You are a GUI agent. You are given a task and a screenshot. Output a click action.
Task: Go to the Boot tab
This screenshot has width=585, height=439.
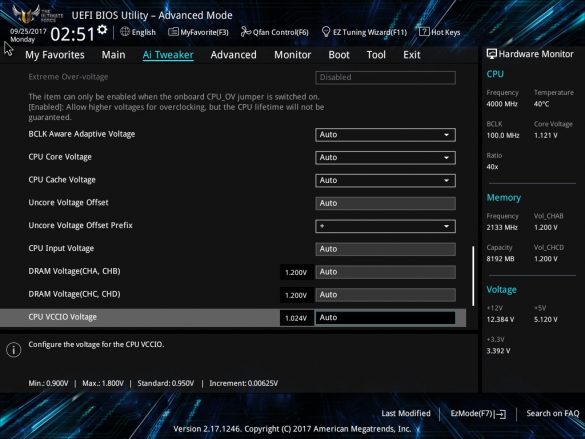339,55
